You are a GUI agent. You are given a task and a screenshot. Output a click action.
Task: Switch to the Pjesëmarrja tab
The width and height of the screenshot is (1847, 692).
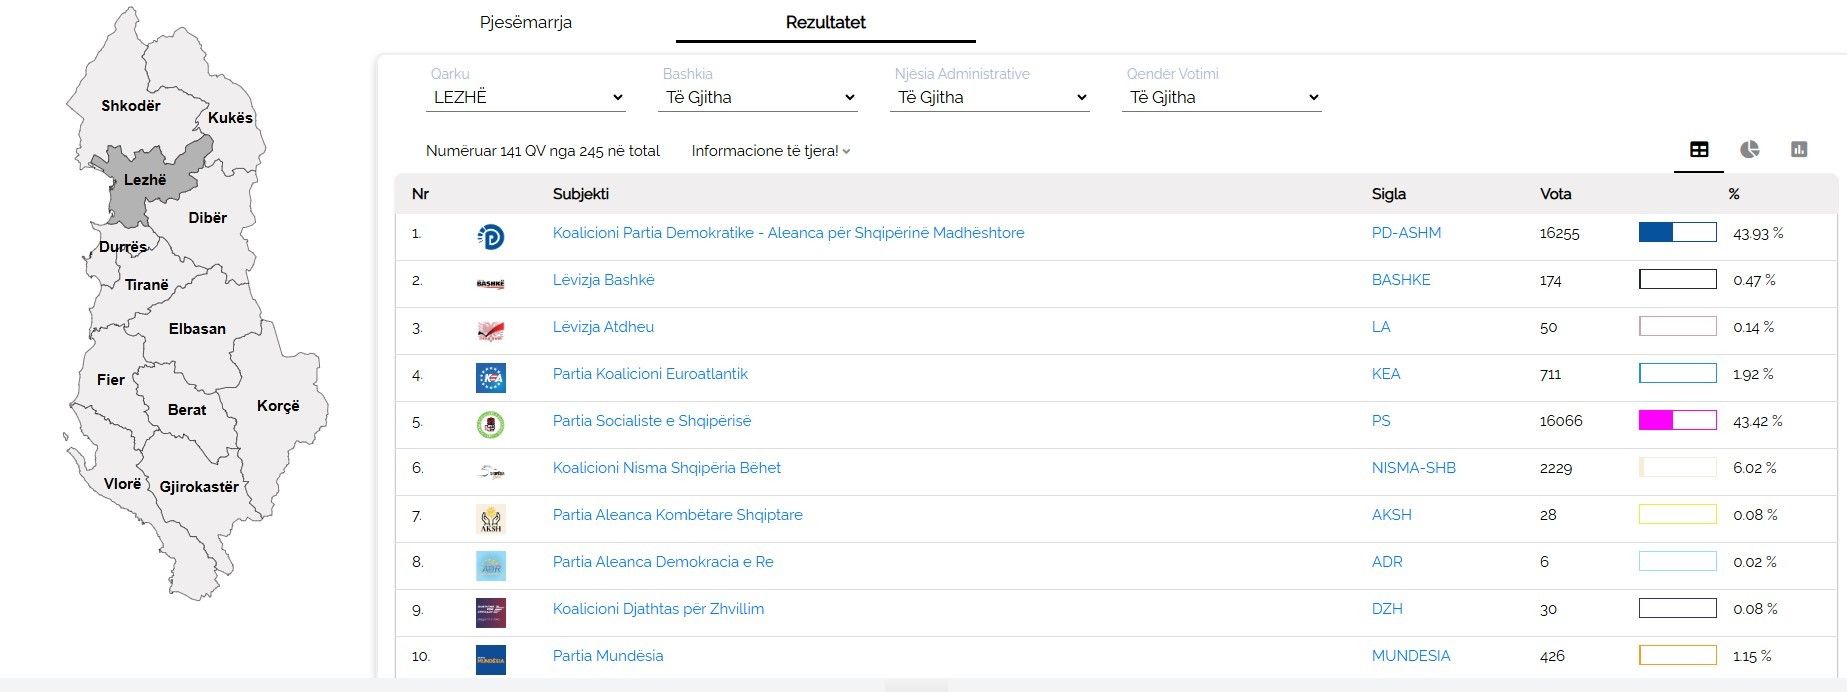point(526,22)
